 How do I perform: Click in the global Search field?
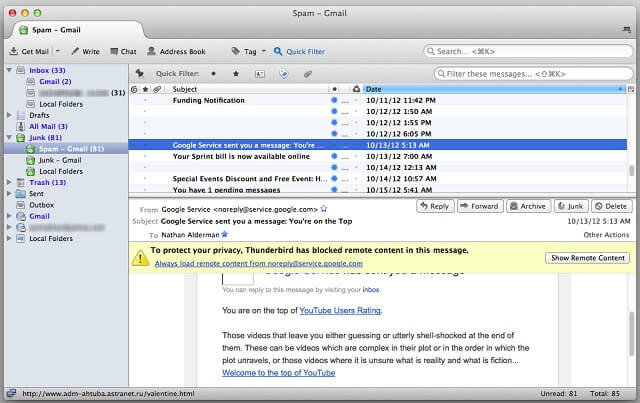[x=528, y=51]
